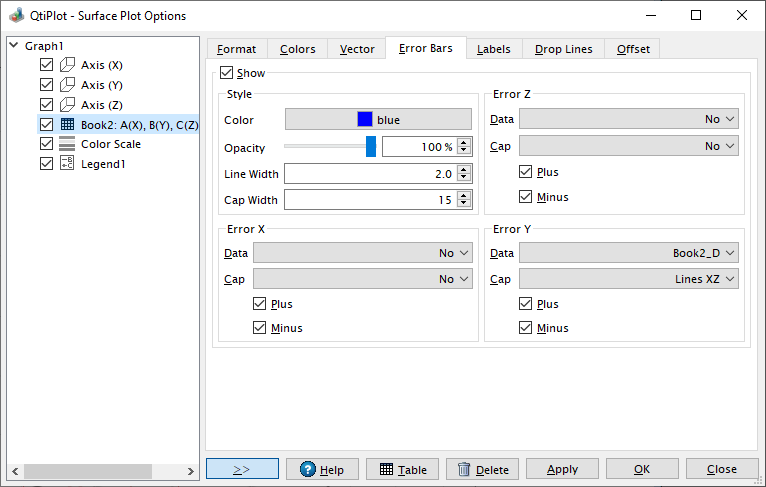Click the OK button

(x=642, y=469)
